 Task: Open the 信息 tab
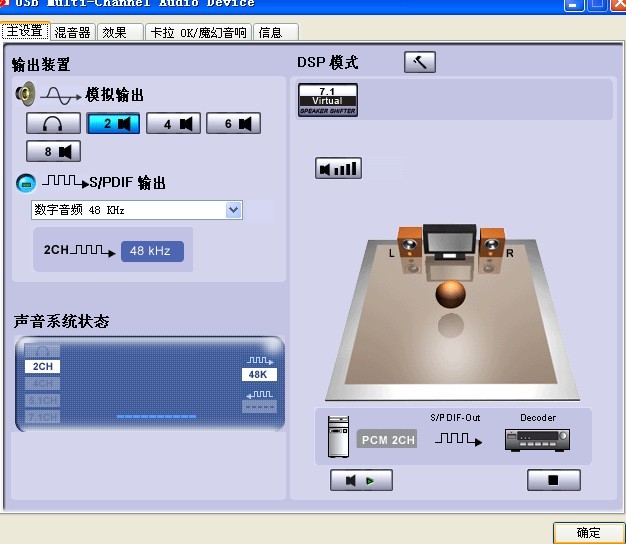point(275,32)
